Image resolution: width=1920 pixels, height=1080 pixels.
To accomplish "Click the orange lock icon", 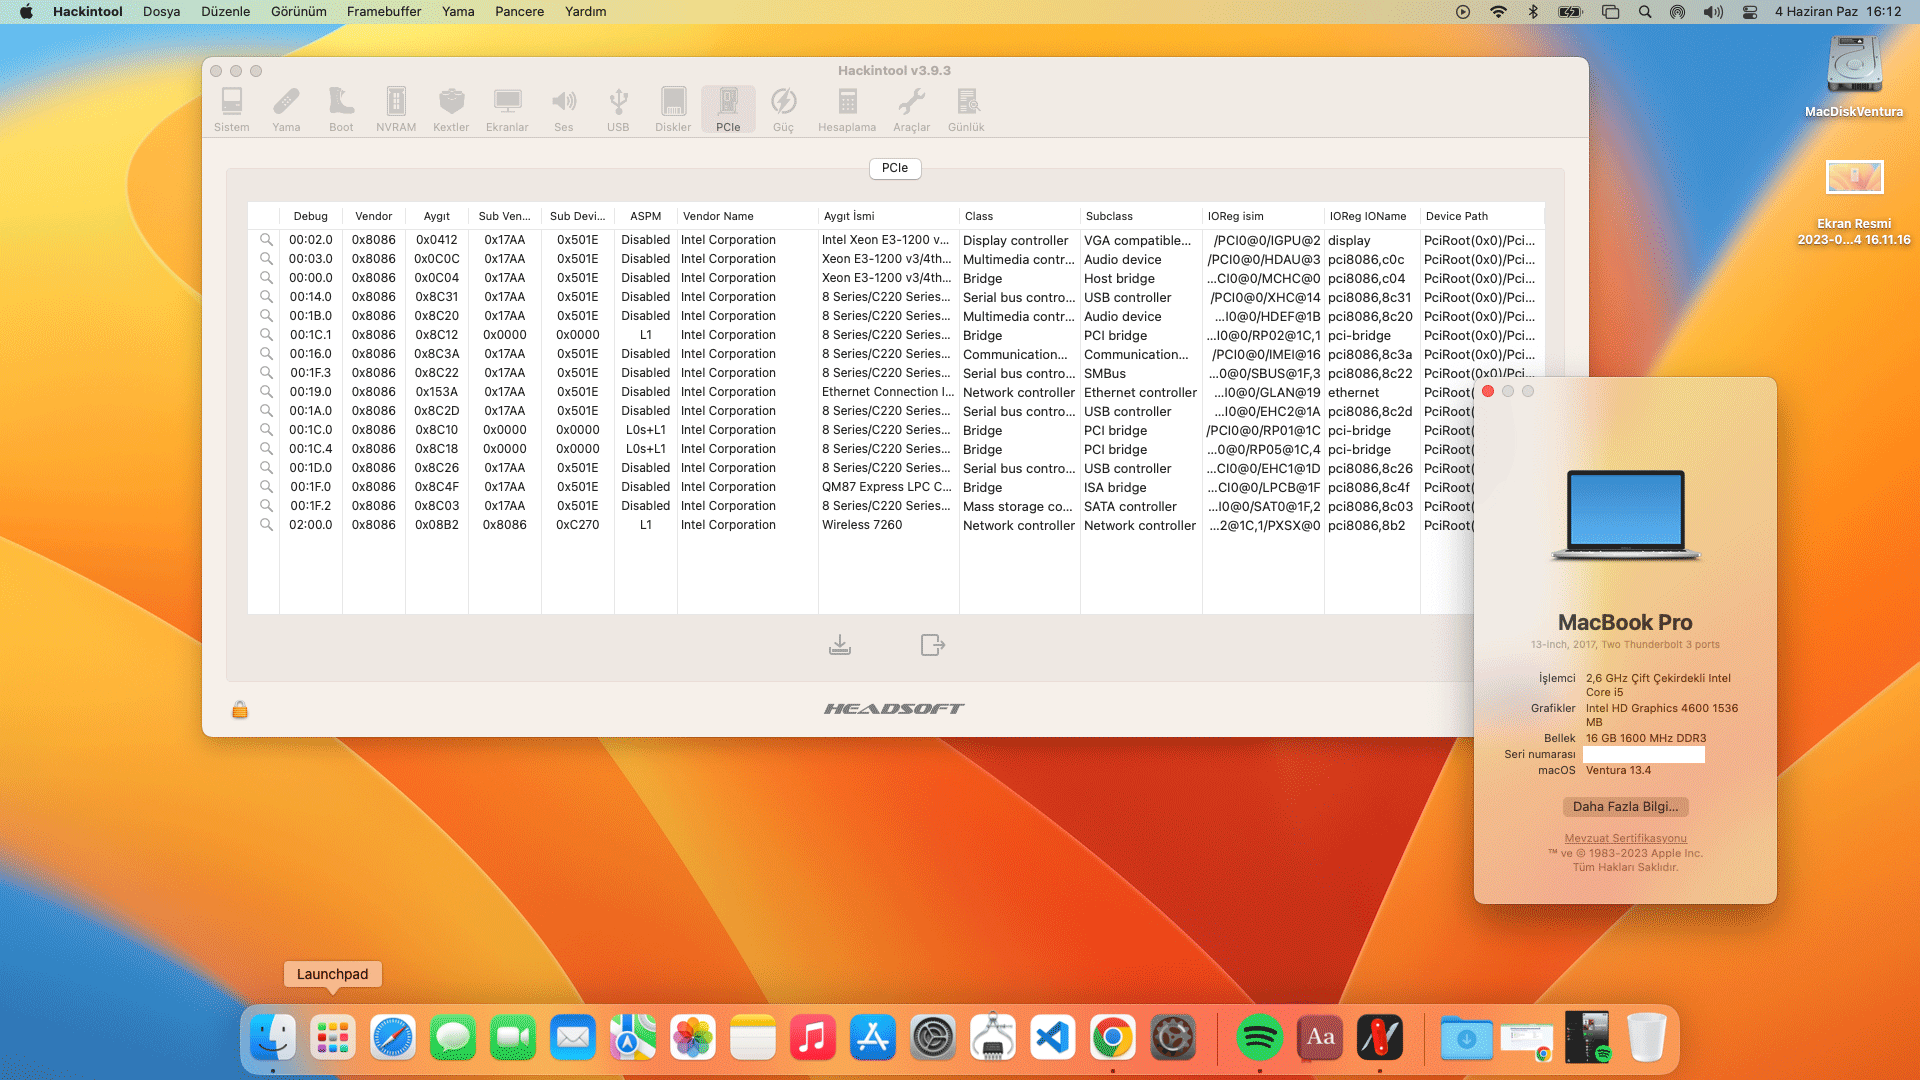I will (240, 710).
